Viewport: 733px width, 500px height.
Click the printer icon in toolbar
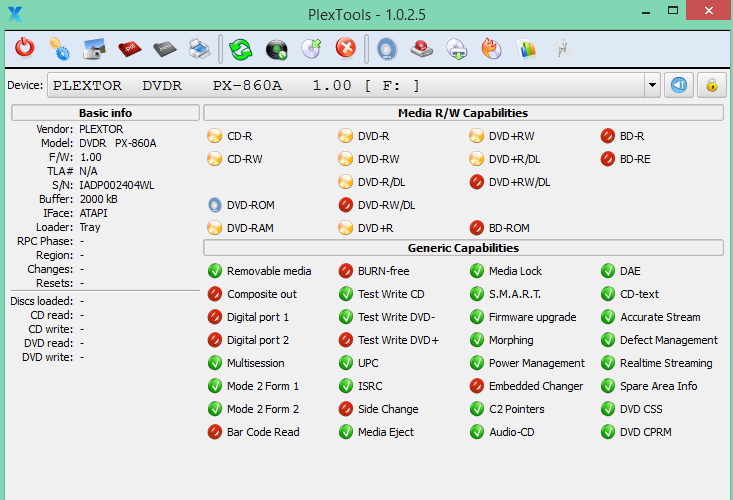point(200,49)
